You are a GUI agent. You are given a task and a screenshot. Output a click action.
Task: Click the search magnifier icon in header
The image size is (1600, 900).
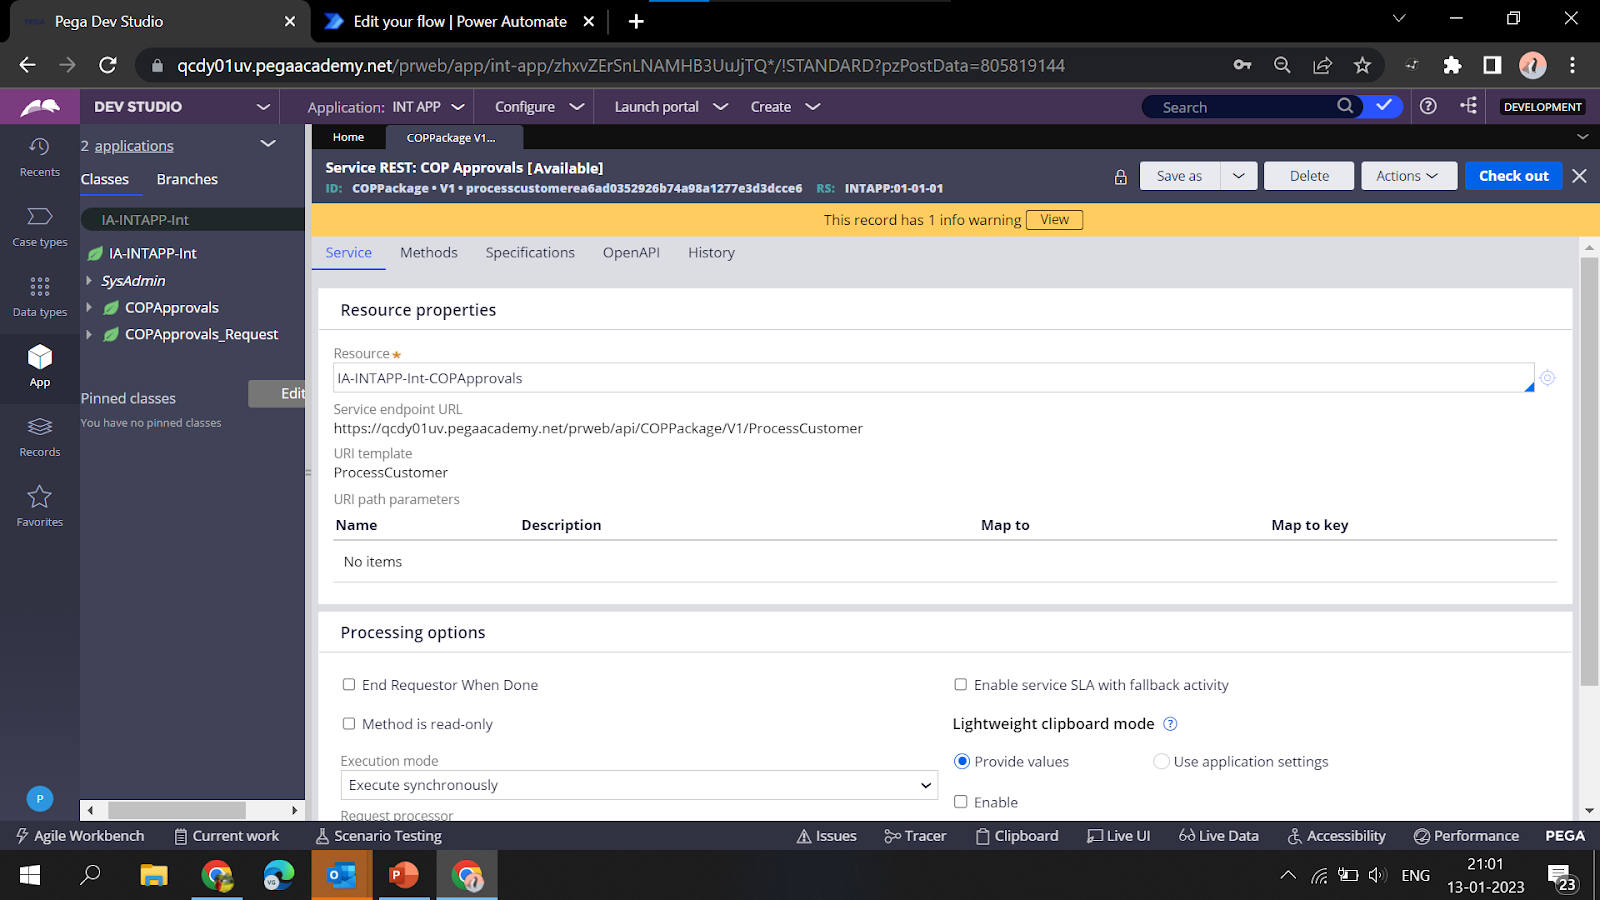[x=1345, y=106]
